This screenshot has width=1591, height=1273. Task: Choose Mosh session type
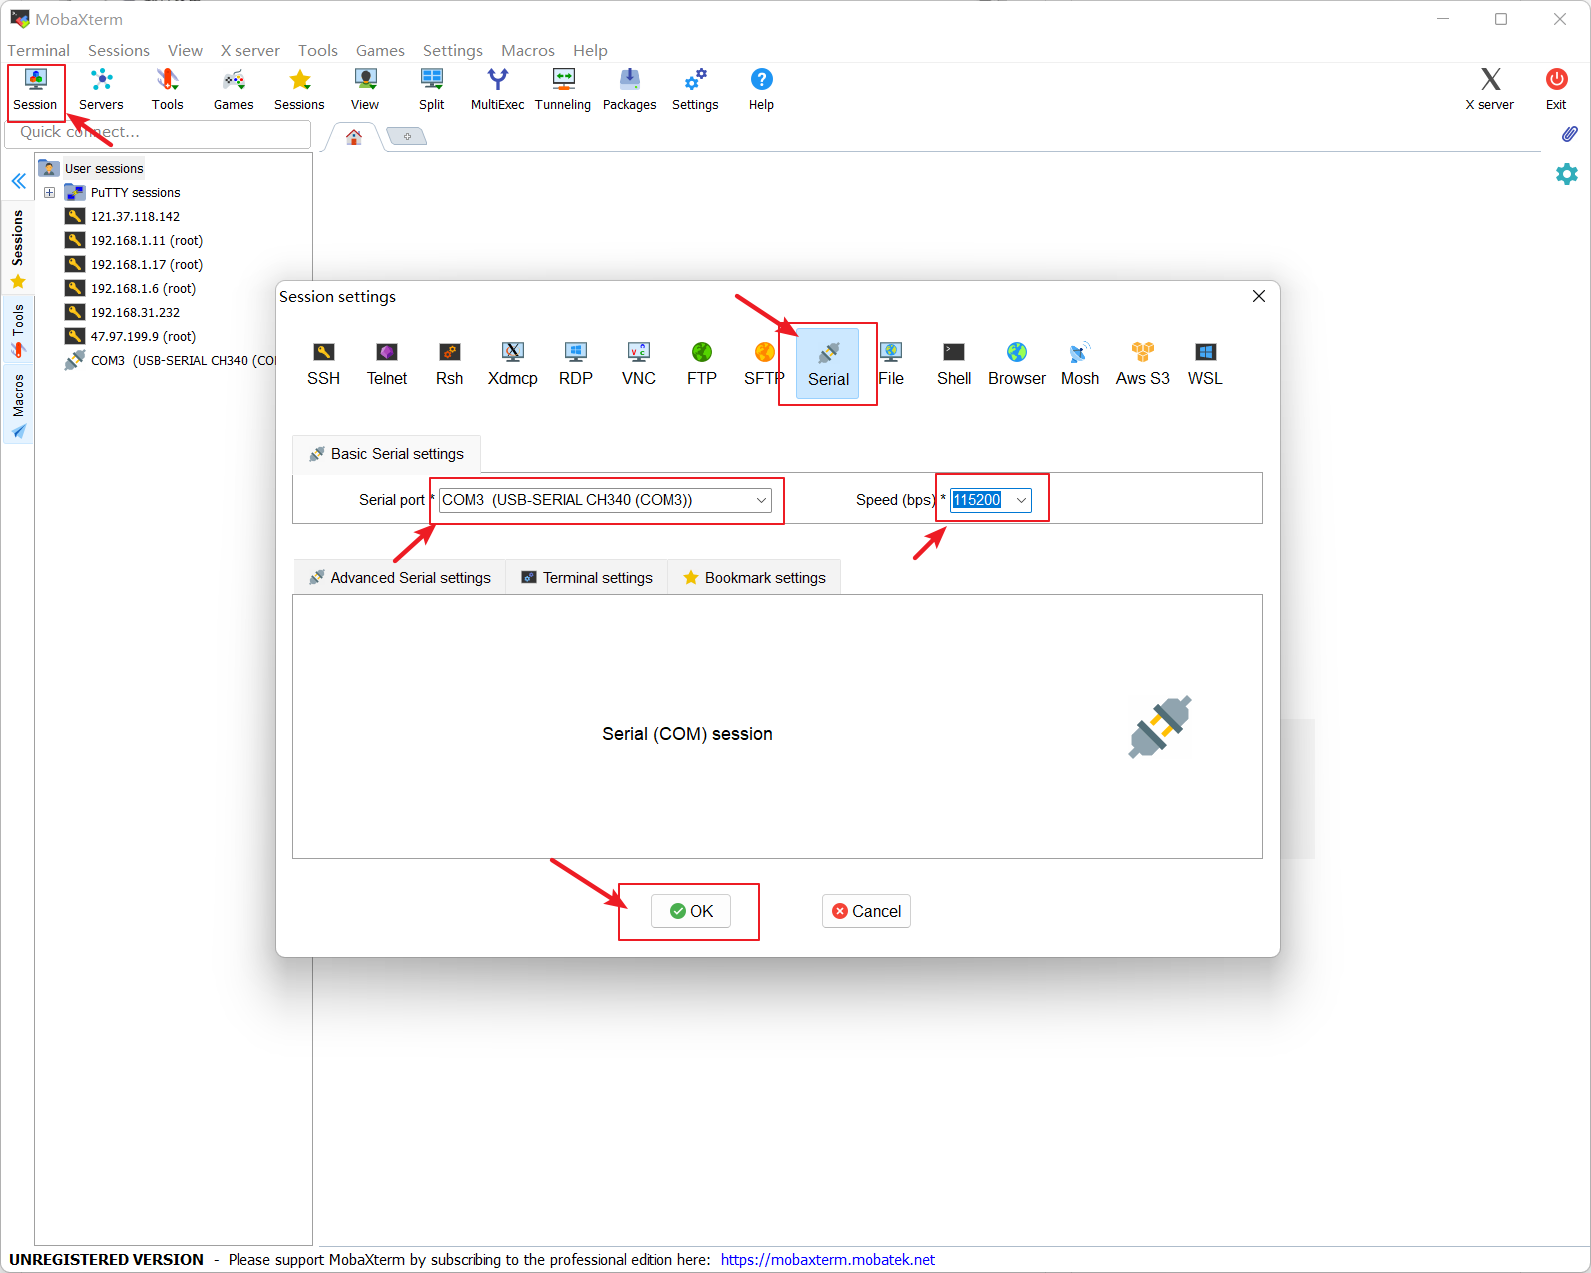click(1080, 364)
